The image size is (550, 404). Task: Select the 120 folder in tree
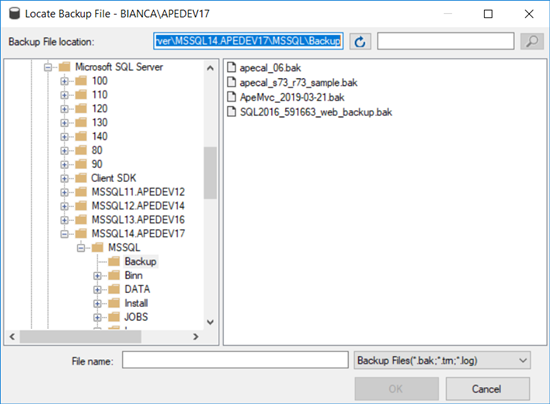coord(100,108)
